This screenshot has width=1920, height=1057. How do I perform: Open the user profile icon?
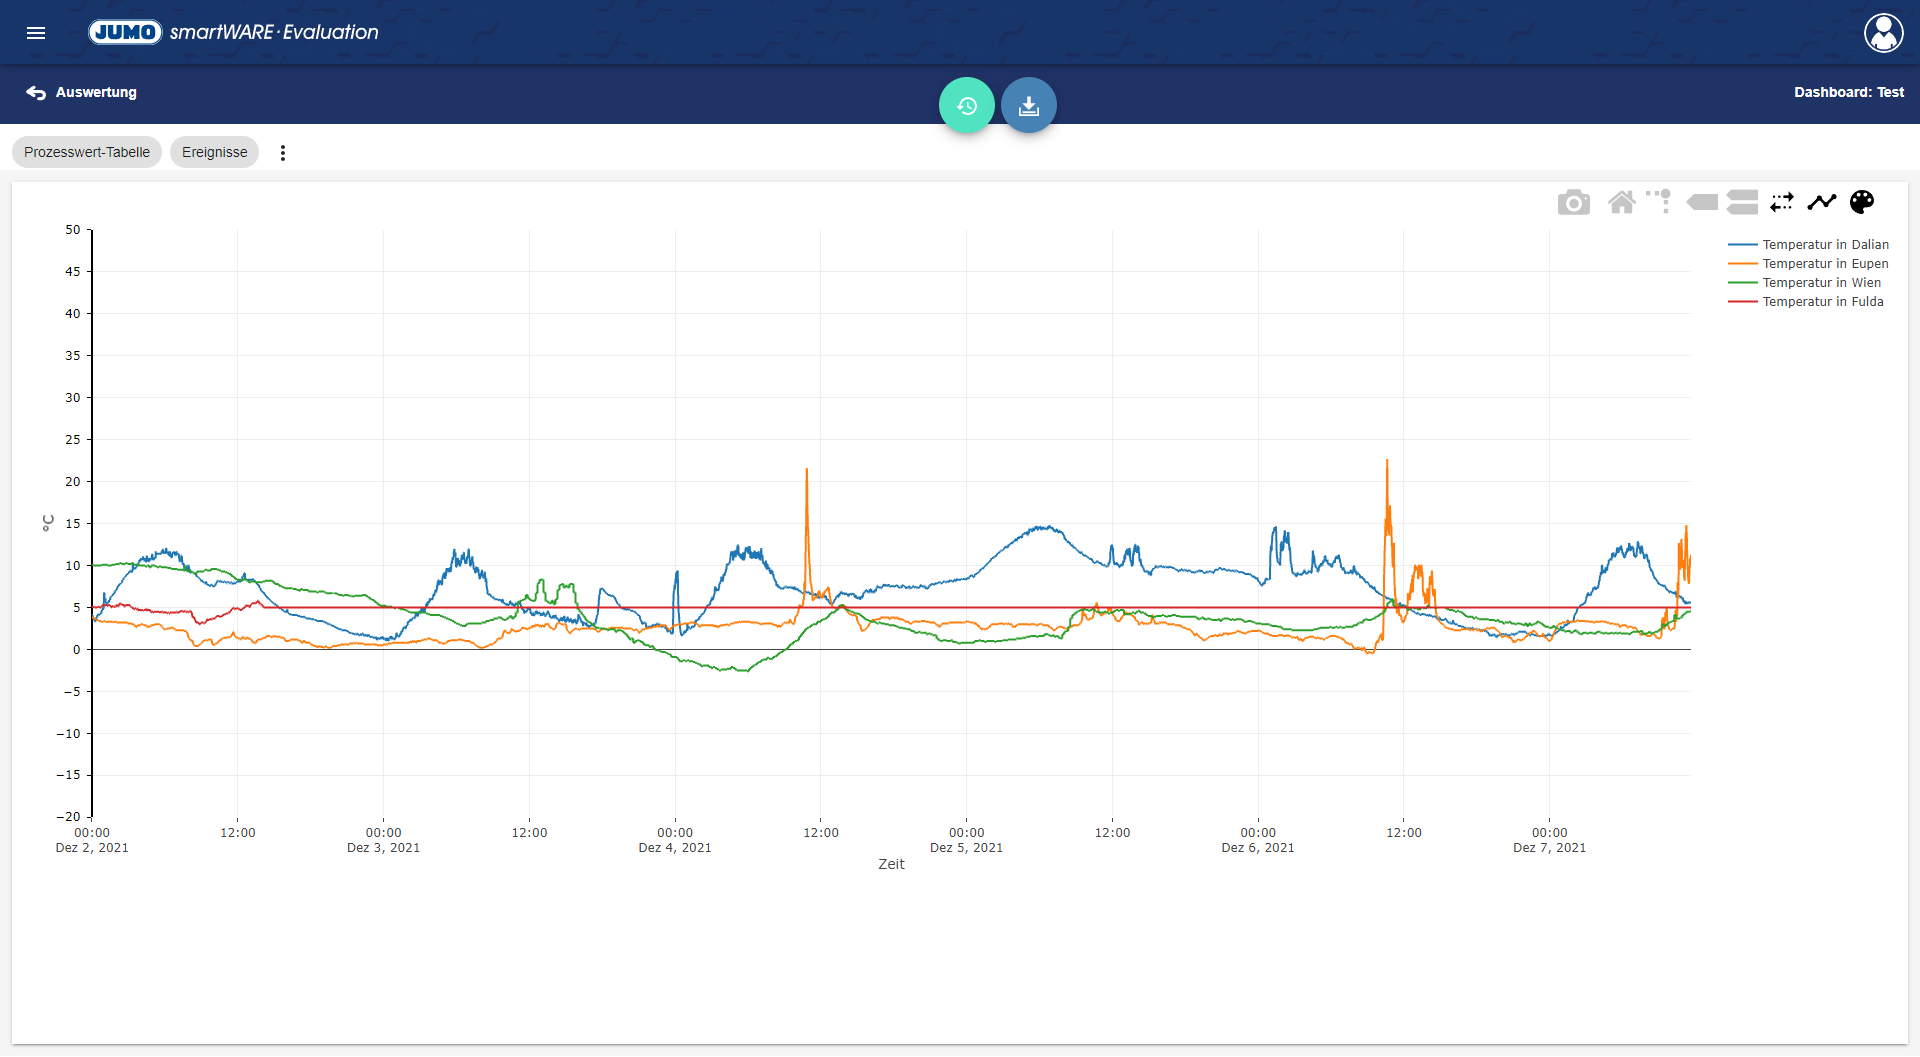click(x=1883, y=33)
